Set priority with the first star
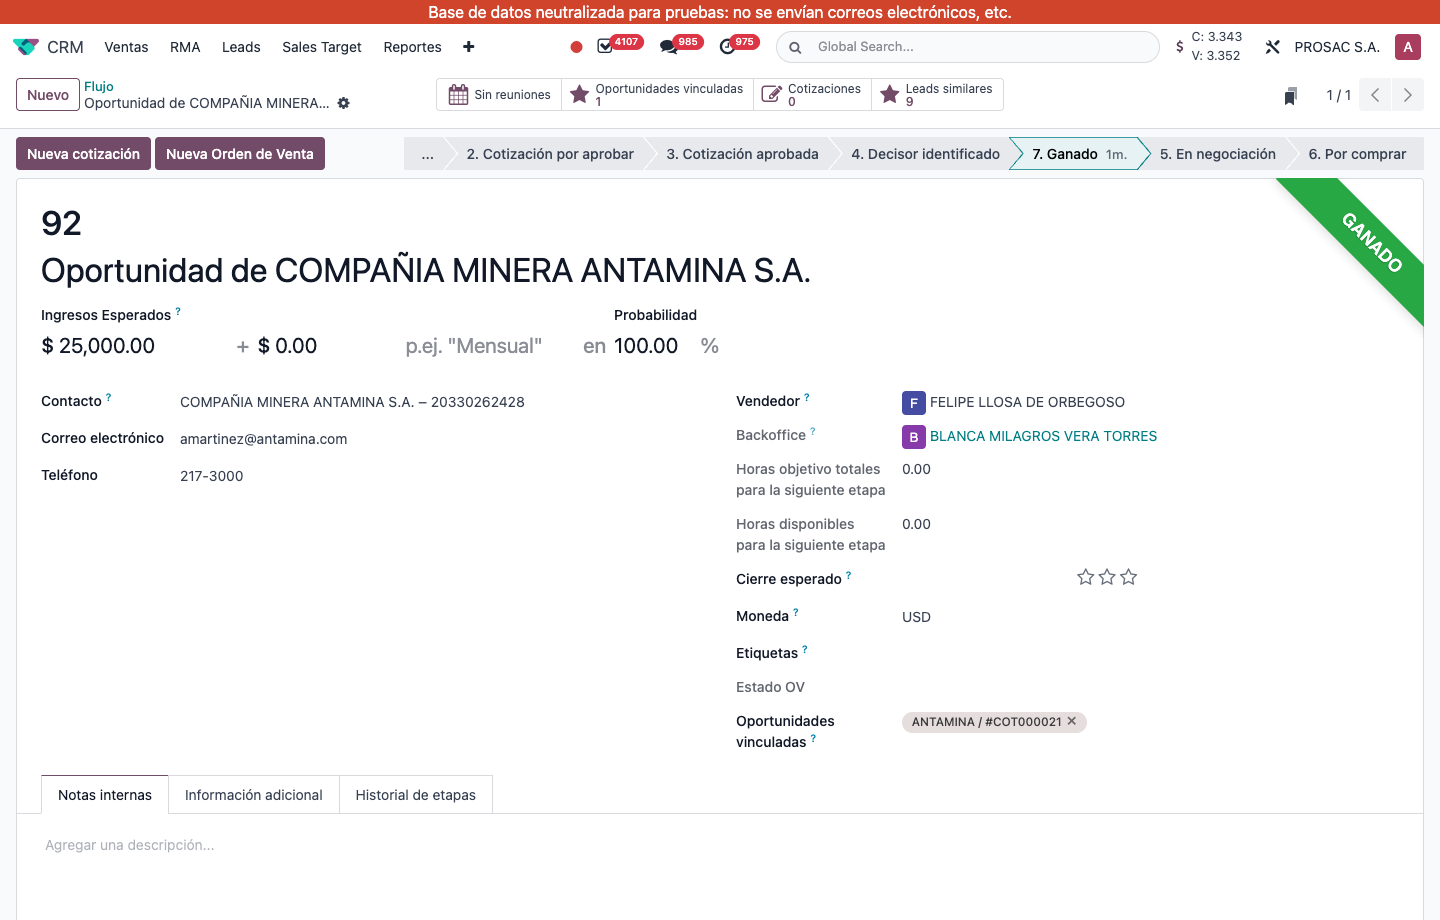Image resolution: width=1440 pixels, height=920 pixels. tap(1086, 577)
